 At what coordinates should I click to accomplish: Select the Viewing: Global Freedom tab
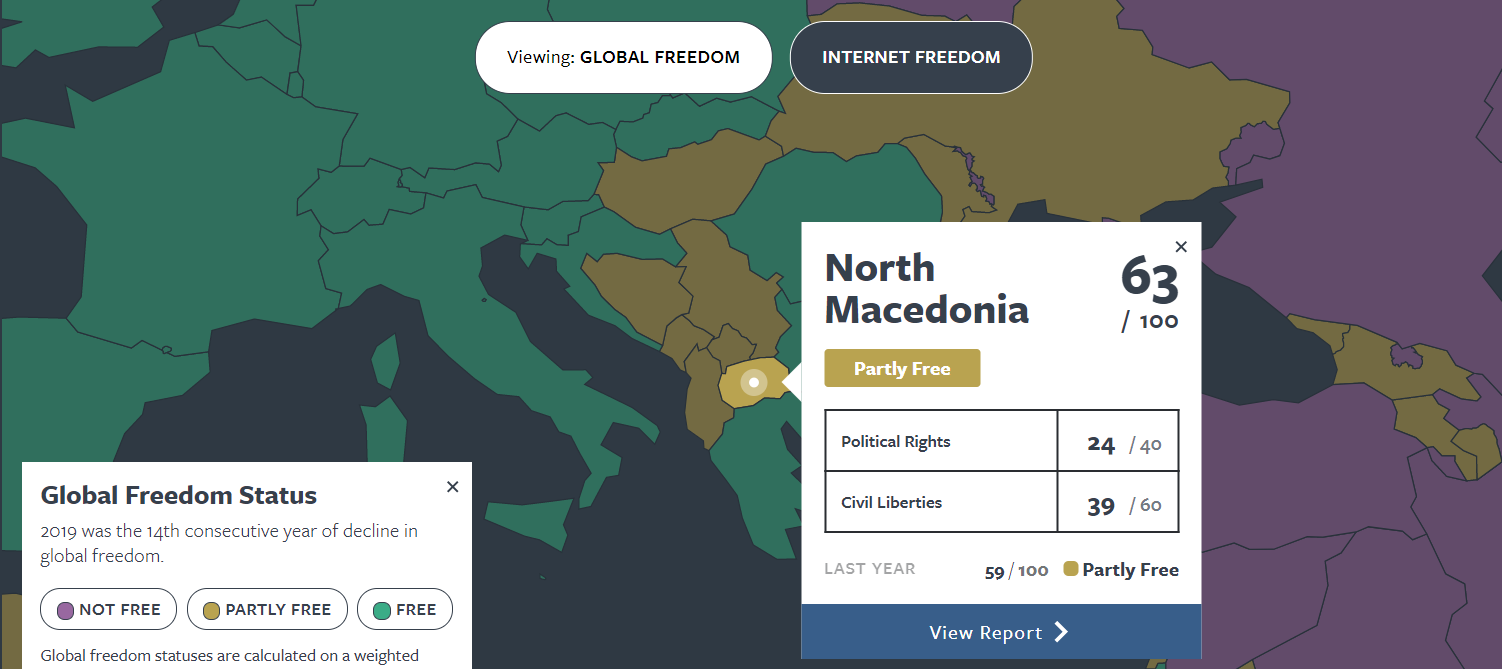click(x=624, y=57)
